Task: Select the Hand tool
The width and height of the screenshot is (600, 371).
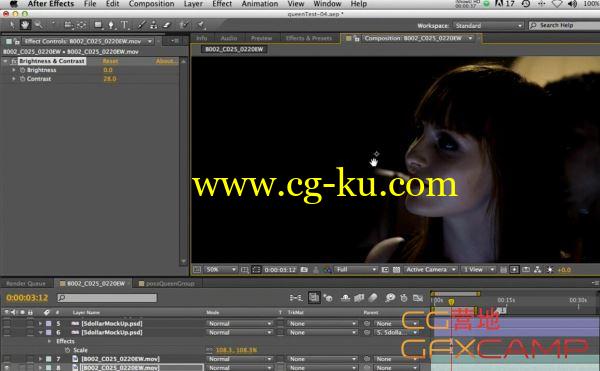Action: 25,25
